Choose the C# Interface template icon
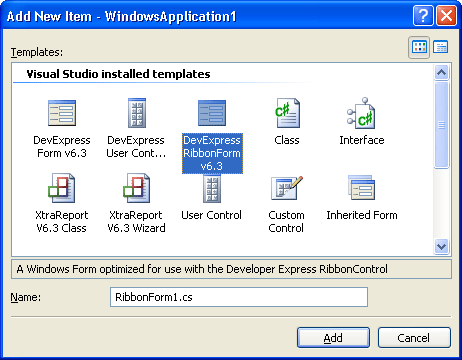 coord(361,113)
